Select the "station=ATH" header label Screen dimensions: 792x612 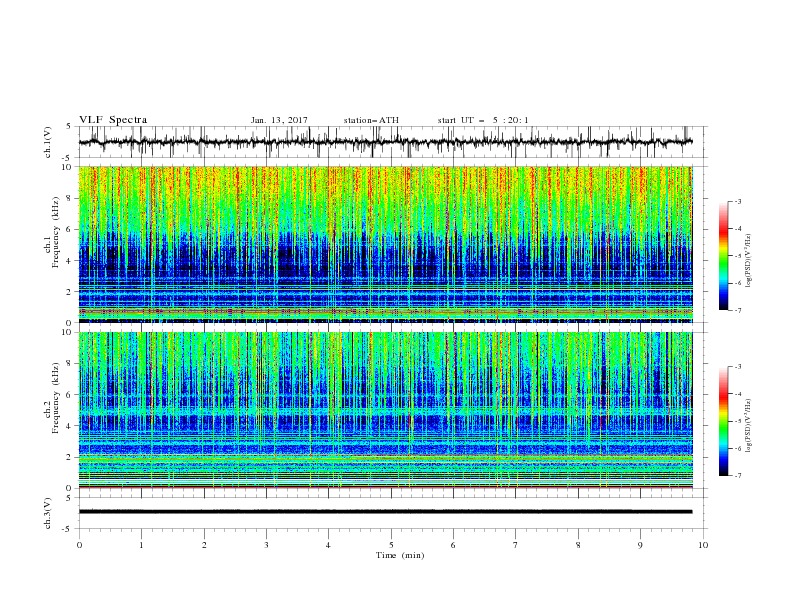coord(371,120)
